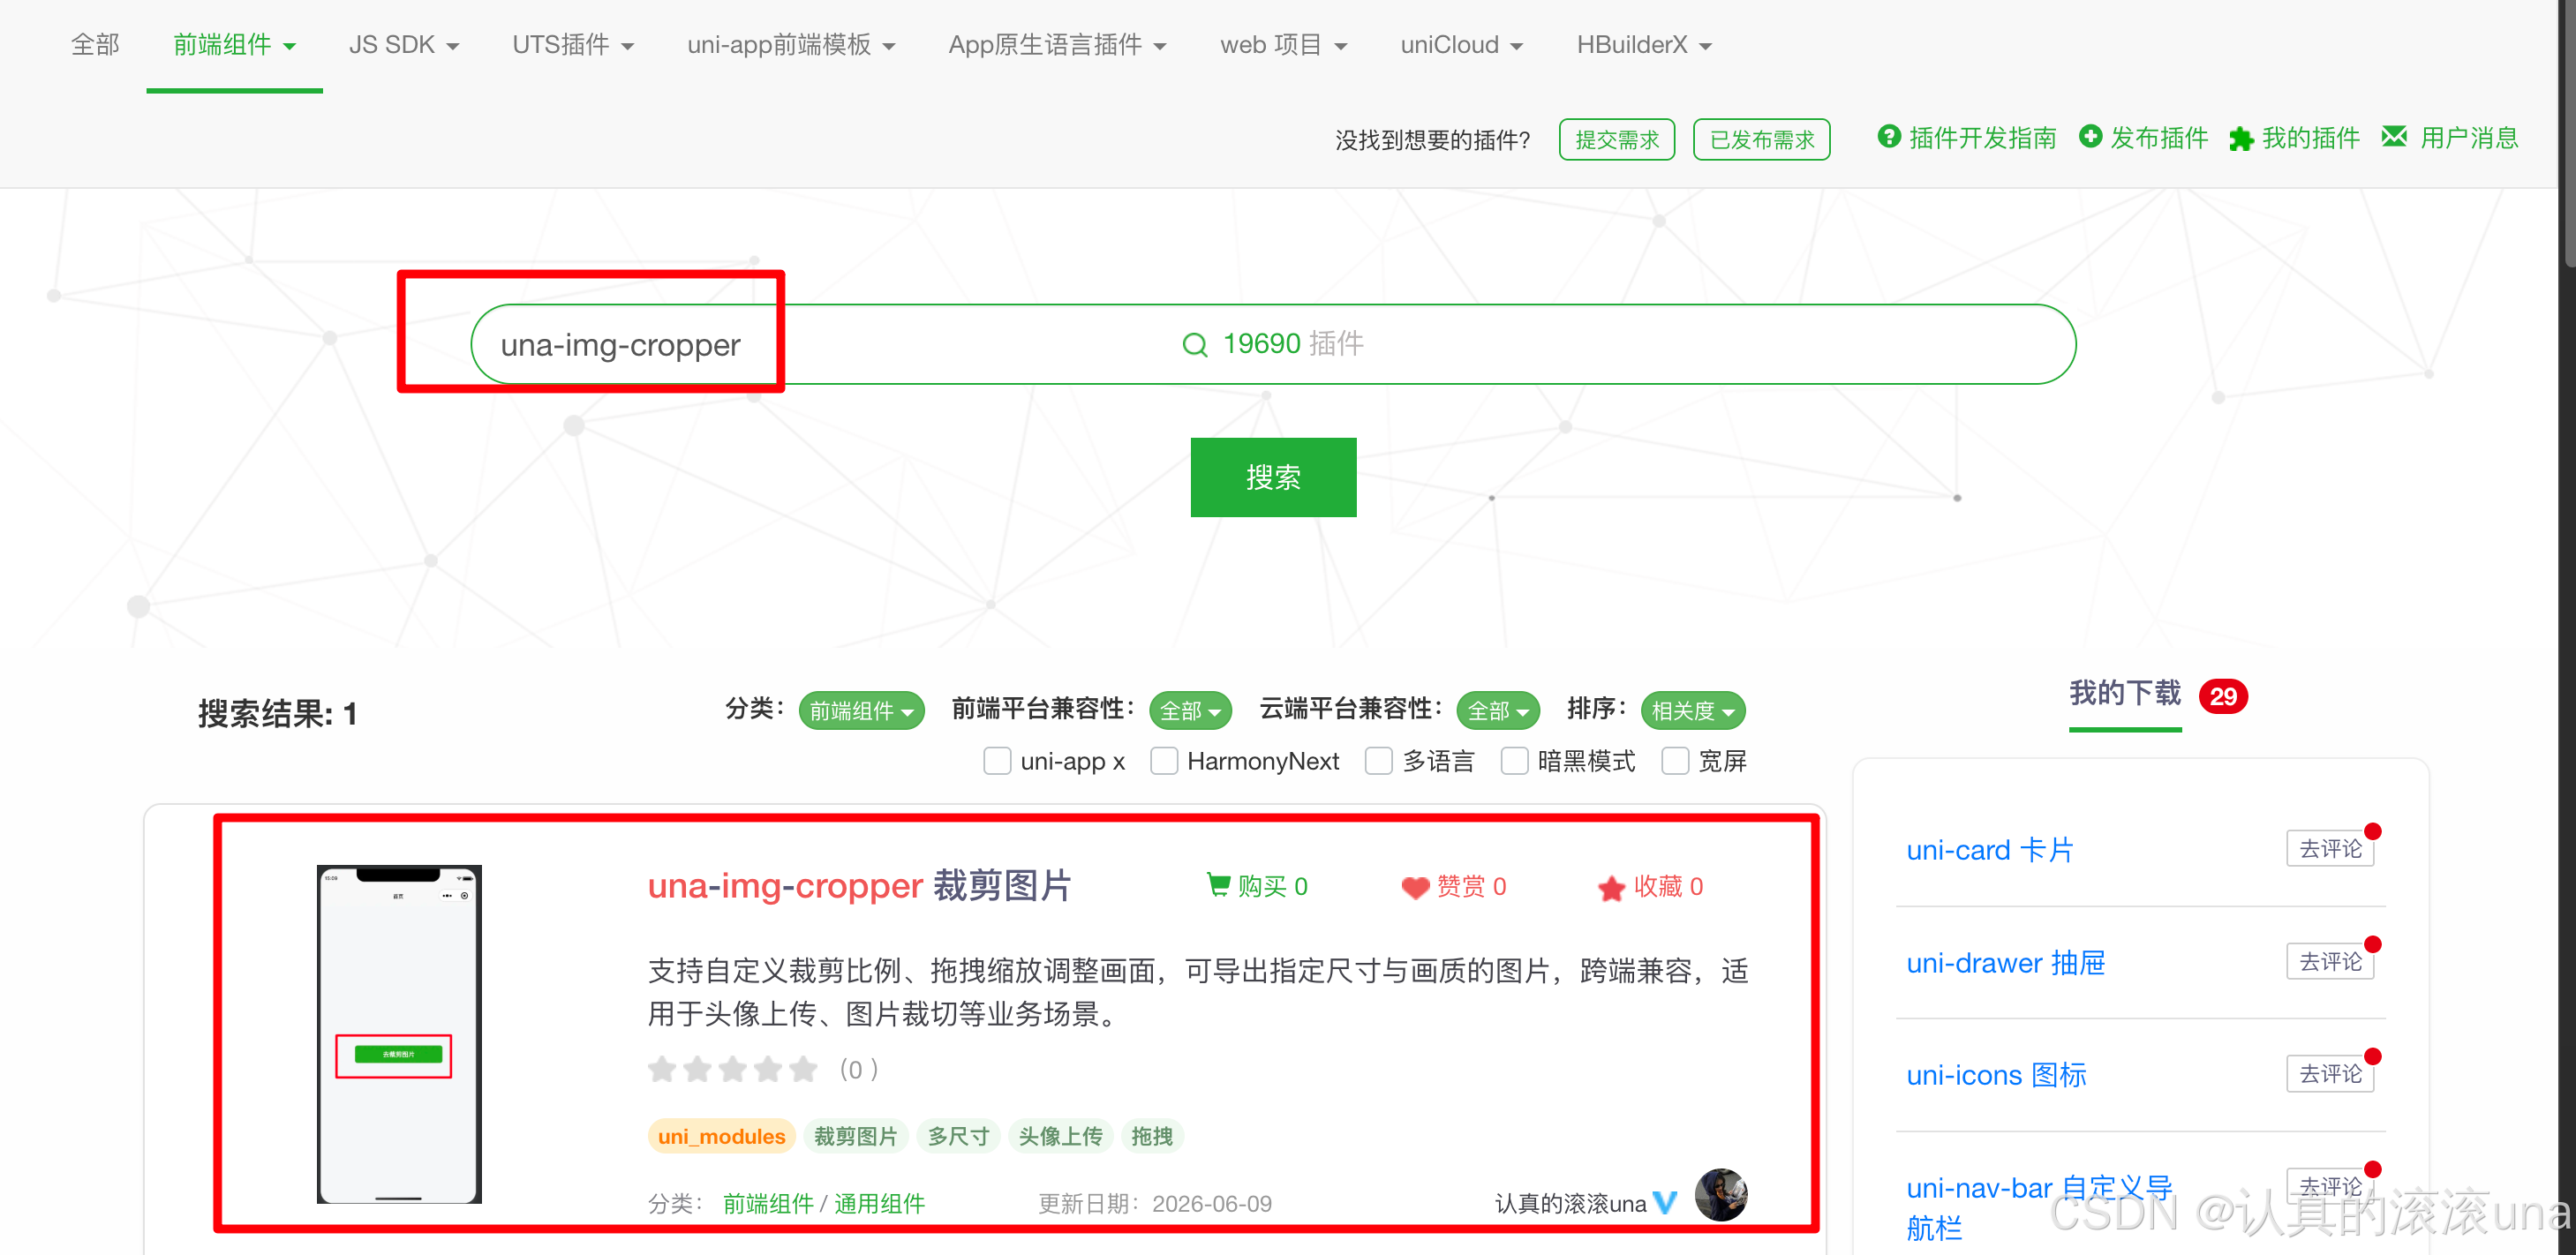The height and width of the screenshot is (1255, 2576).
Task: Click the 我的插件 link
Action: (2311, 138)
